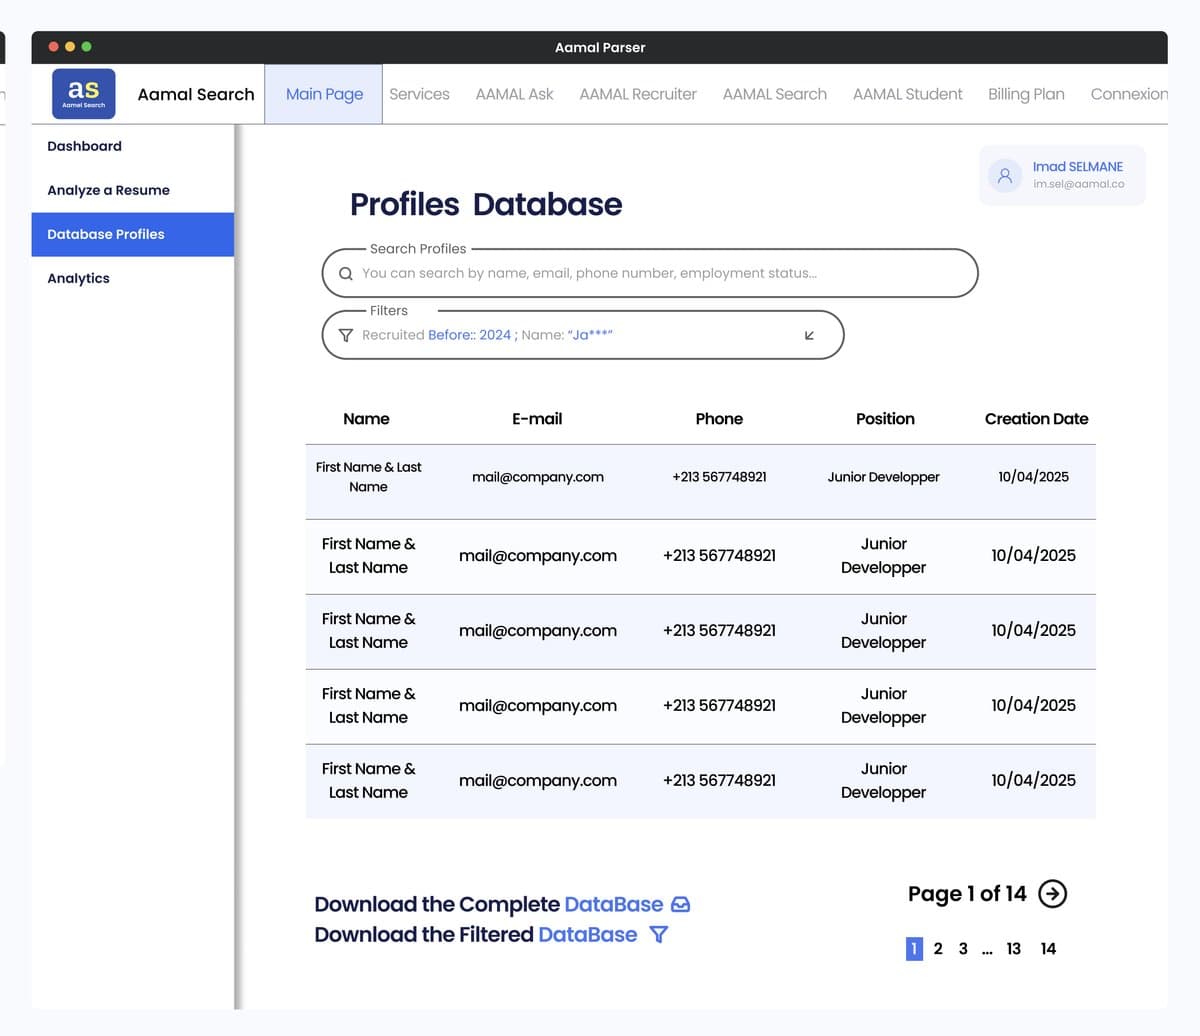This screenshot has height=1036, width=1200.
Task: Click the Aamal Search app title
Action: (196, 94)
